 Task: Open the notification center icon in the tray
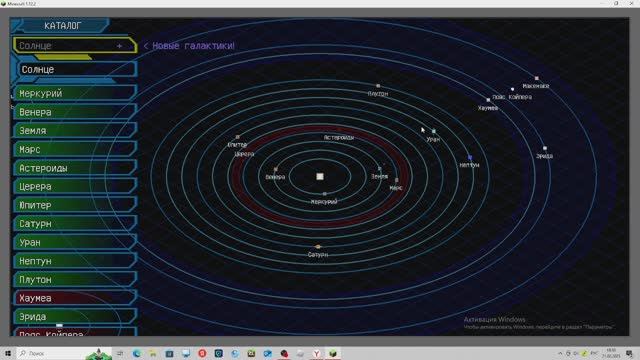click(x=629, y=353)
